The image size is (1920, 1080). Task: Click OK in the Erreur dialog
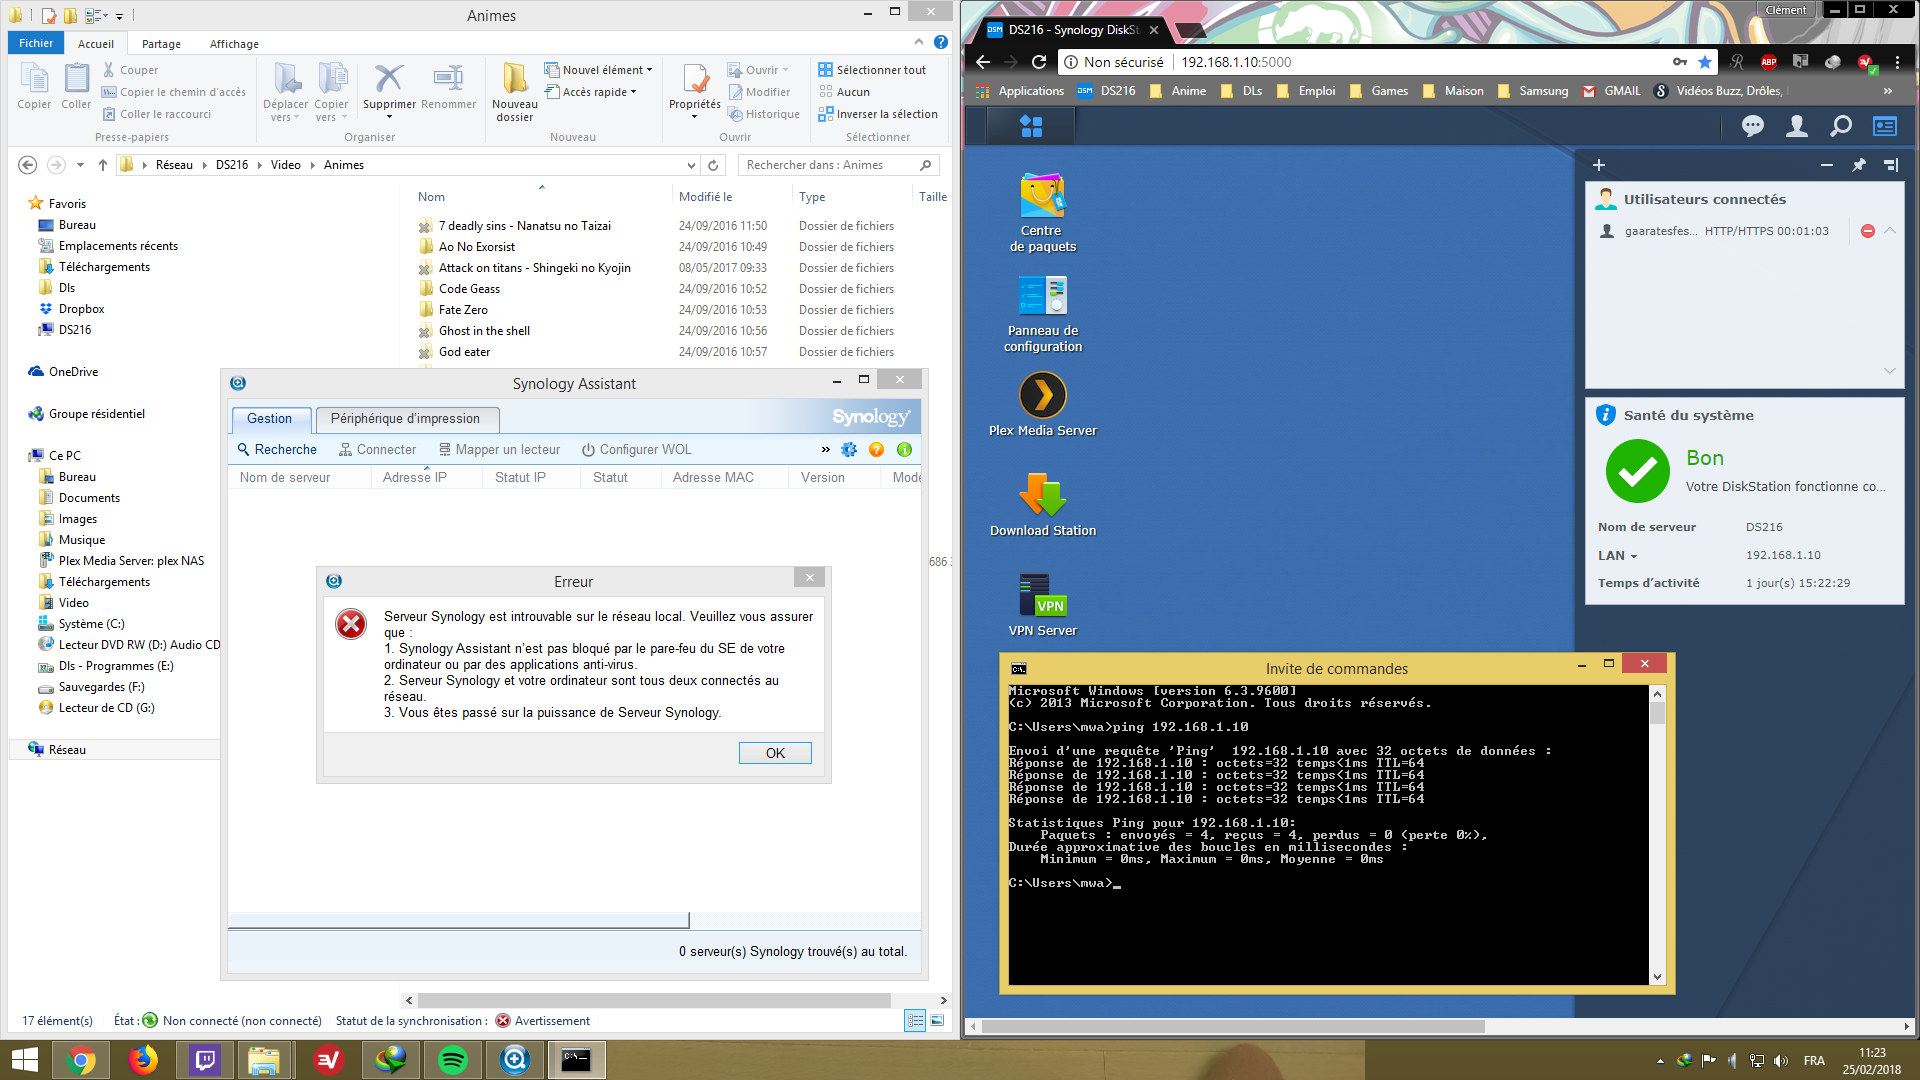[x=775, y=753]
